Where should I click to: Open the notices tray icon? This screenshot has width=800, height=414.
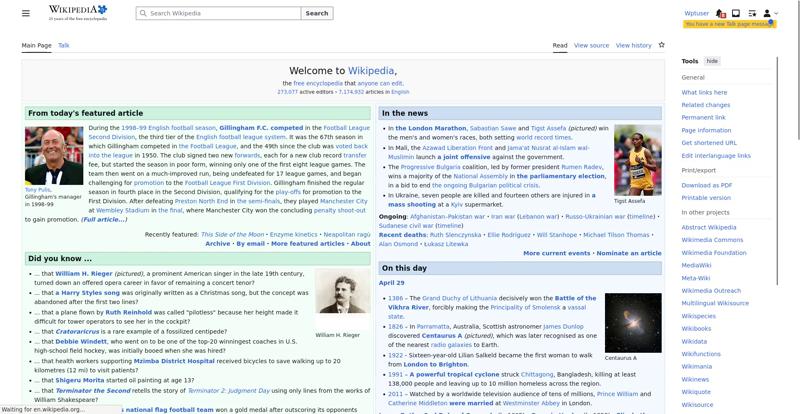(736, 14)
